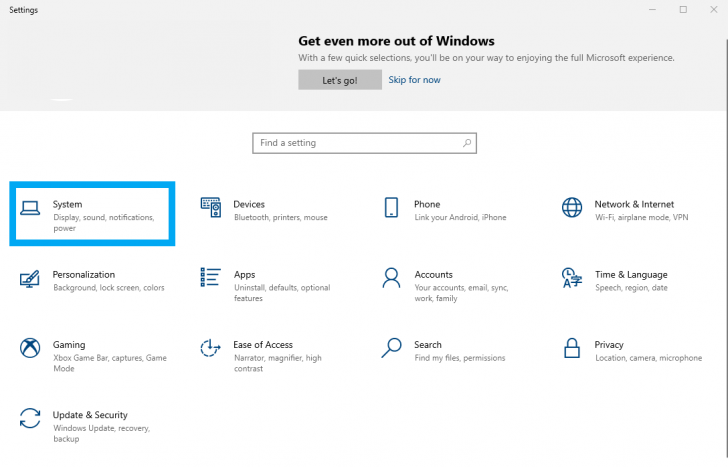Maximize the Settings window
This screenshot has height=467, width=728.
683,9
